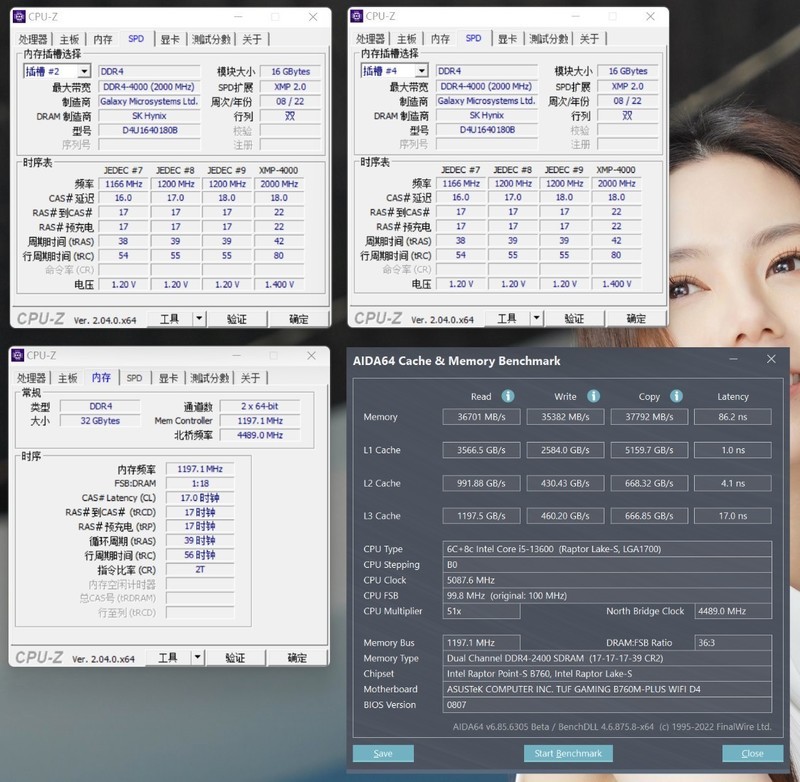The height and width of the screenshot is (782, 800).
Task: Click the Read info icon in AIDA64
Action: tap(506, 395)
